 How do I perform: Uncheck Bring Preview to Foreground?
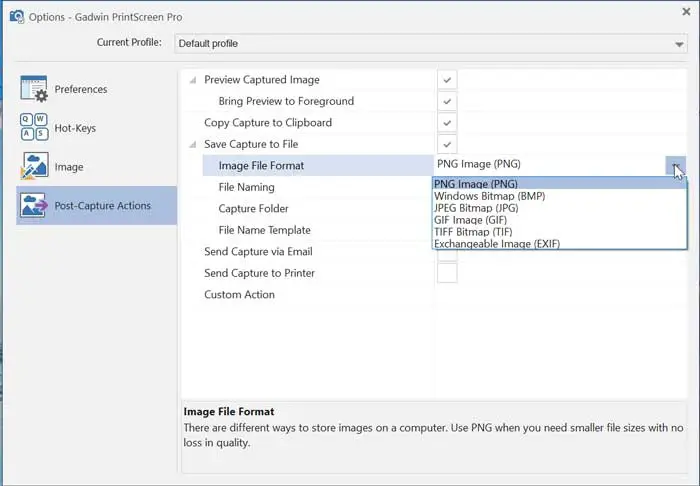coord(447,101)
